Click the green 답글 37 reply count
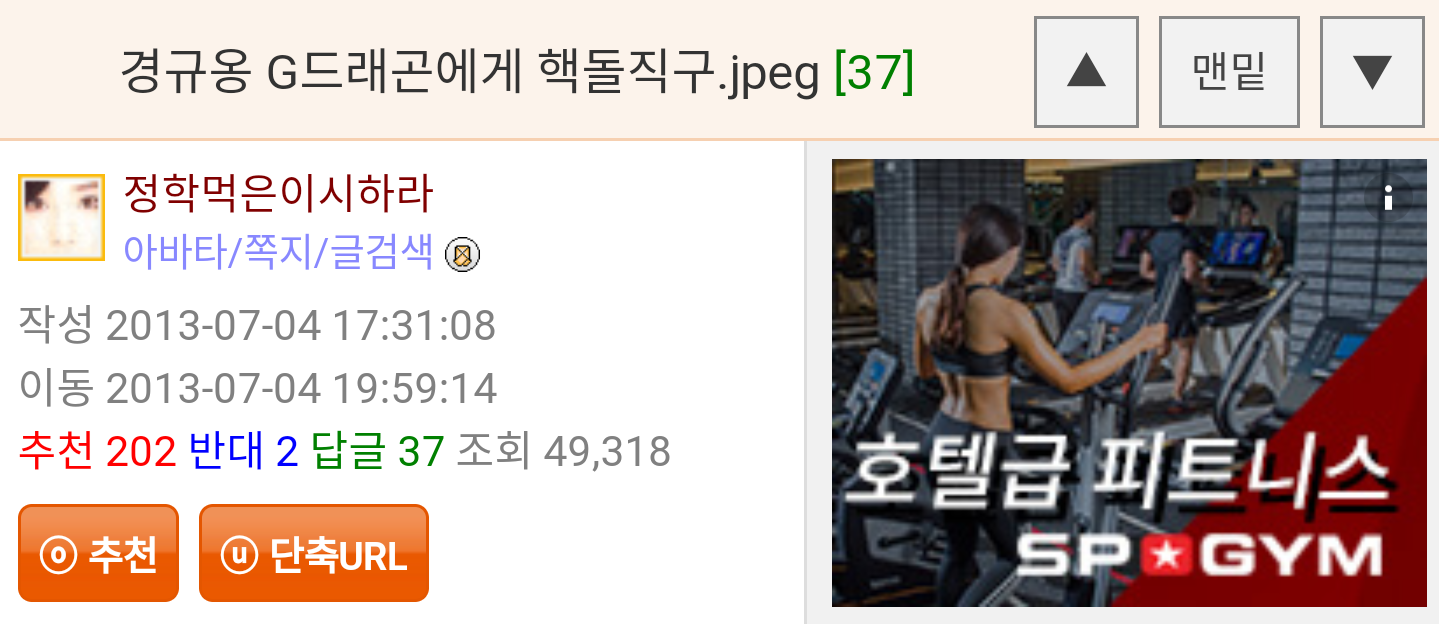Viewport: 1439px width, 625px height. pos(378,452)
